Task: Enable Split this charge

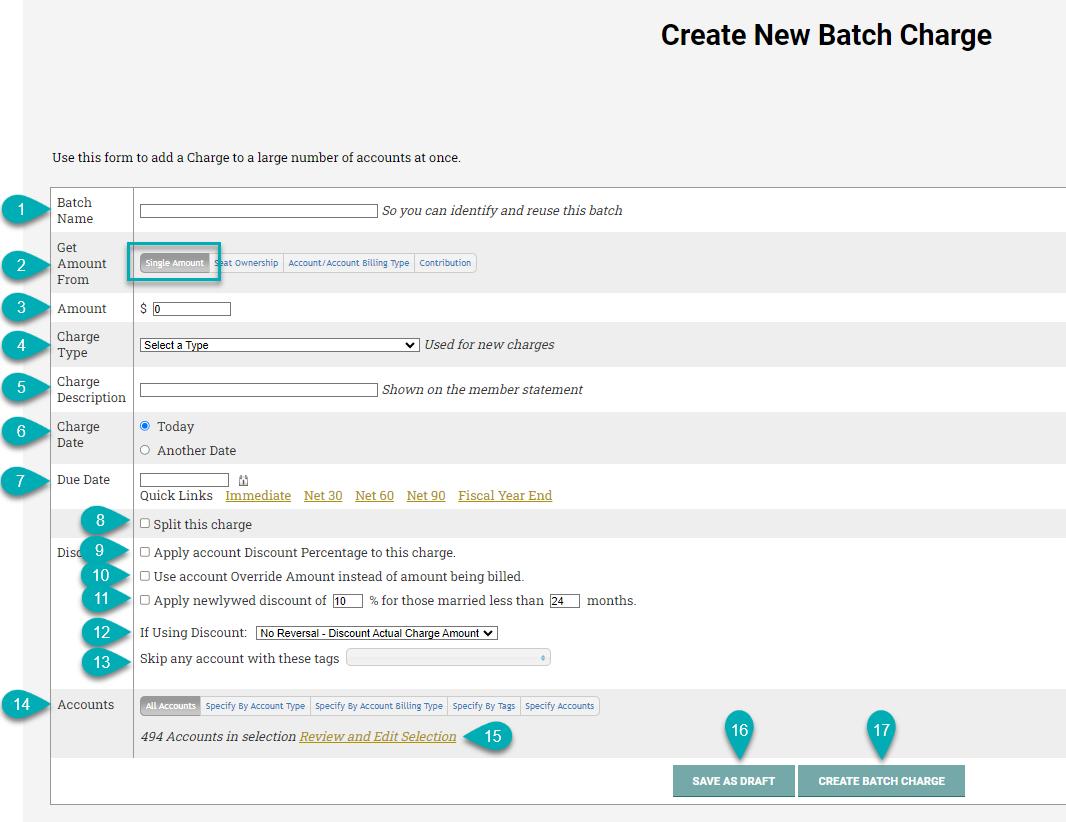Action: [144, 523]
